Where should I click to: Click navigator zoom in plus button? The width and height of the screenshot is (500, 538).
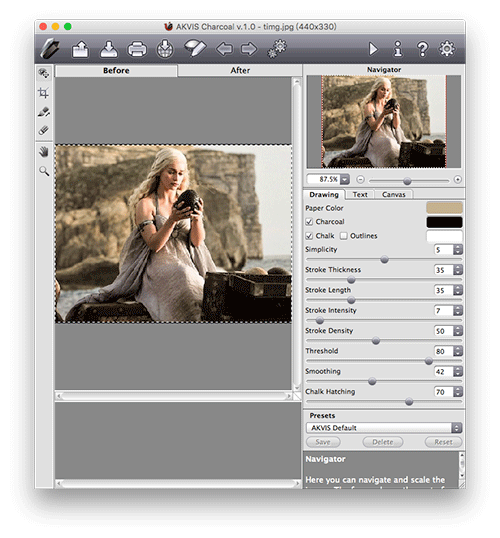tap(457, 179)
